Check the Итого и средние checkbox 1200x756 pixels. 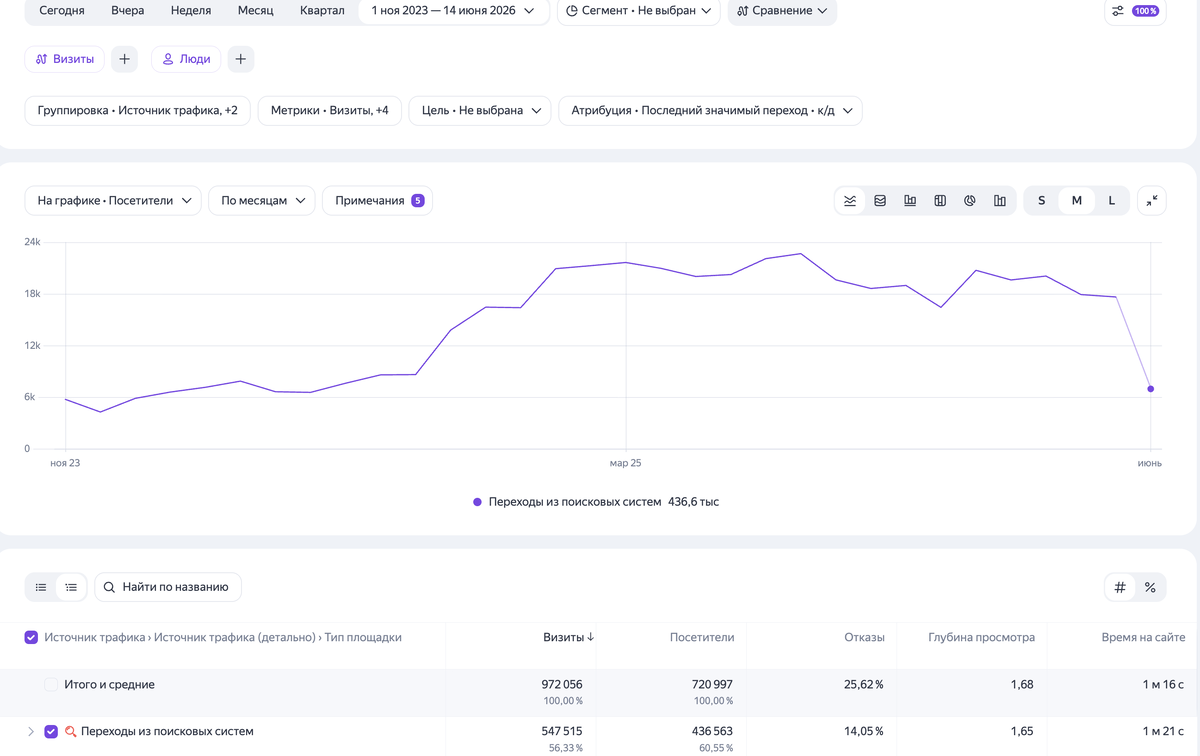click(x=51, y=685)
